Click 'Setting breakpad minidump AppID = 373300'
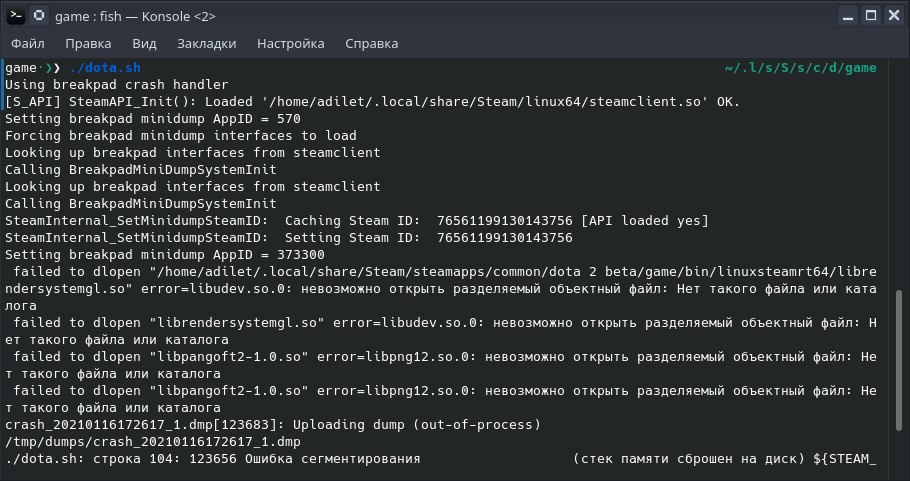Screen dimensions: 910x481 165,255
